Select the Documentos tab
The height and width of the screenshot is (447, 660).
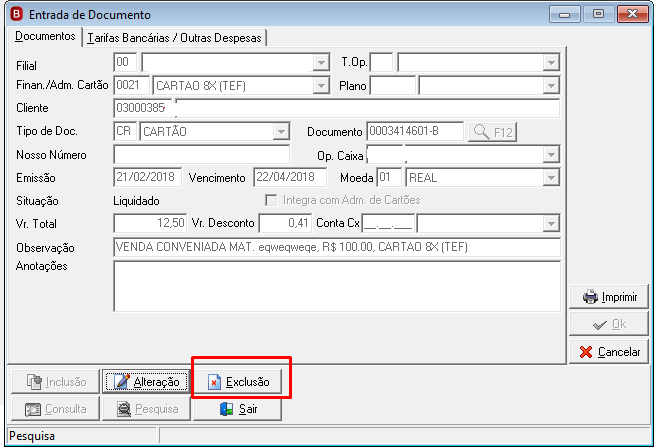[45, 37]
